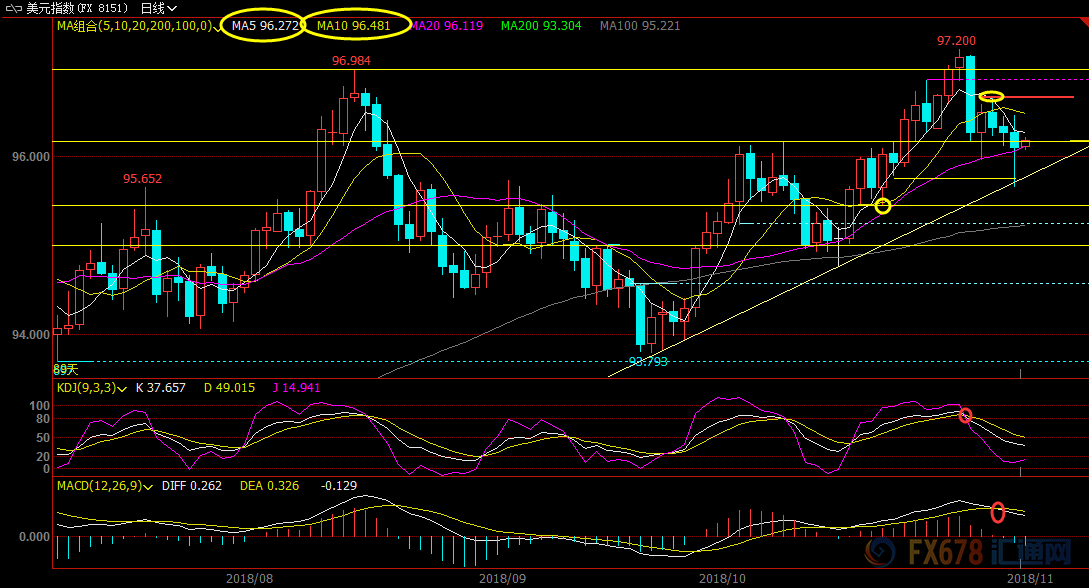Image resolution: width=1089 pixels, height=588 pixels.
Task: Open the 日线 timeframe dropdown
Action: coord(158,8)
